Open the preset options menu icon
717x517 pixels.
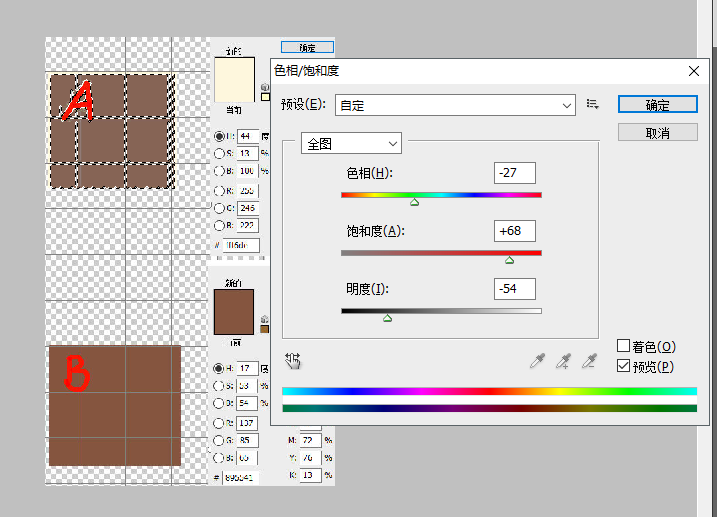click(x=593, y=105)
